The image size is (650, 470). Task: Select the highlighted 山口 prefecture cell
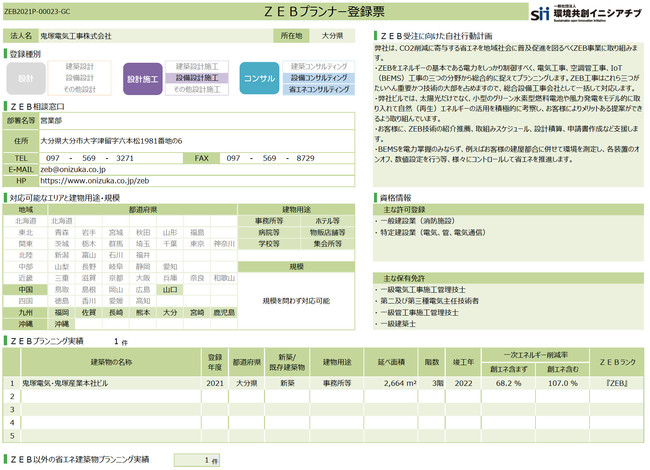click(170, 289)
